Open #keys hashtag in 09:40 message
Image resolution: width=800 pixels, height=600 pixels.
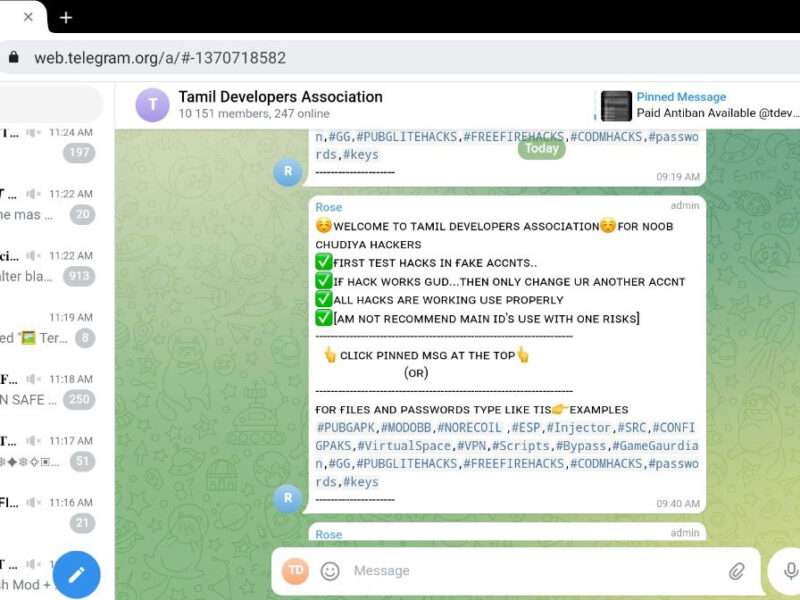pyautogui.click(x=361, y=482)
